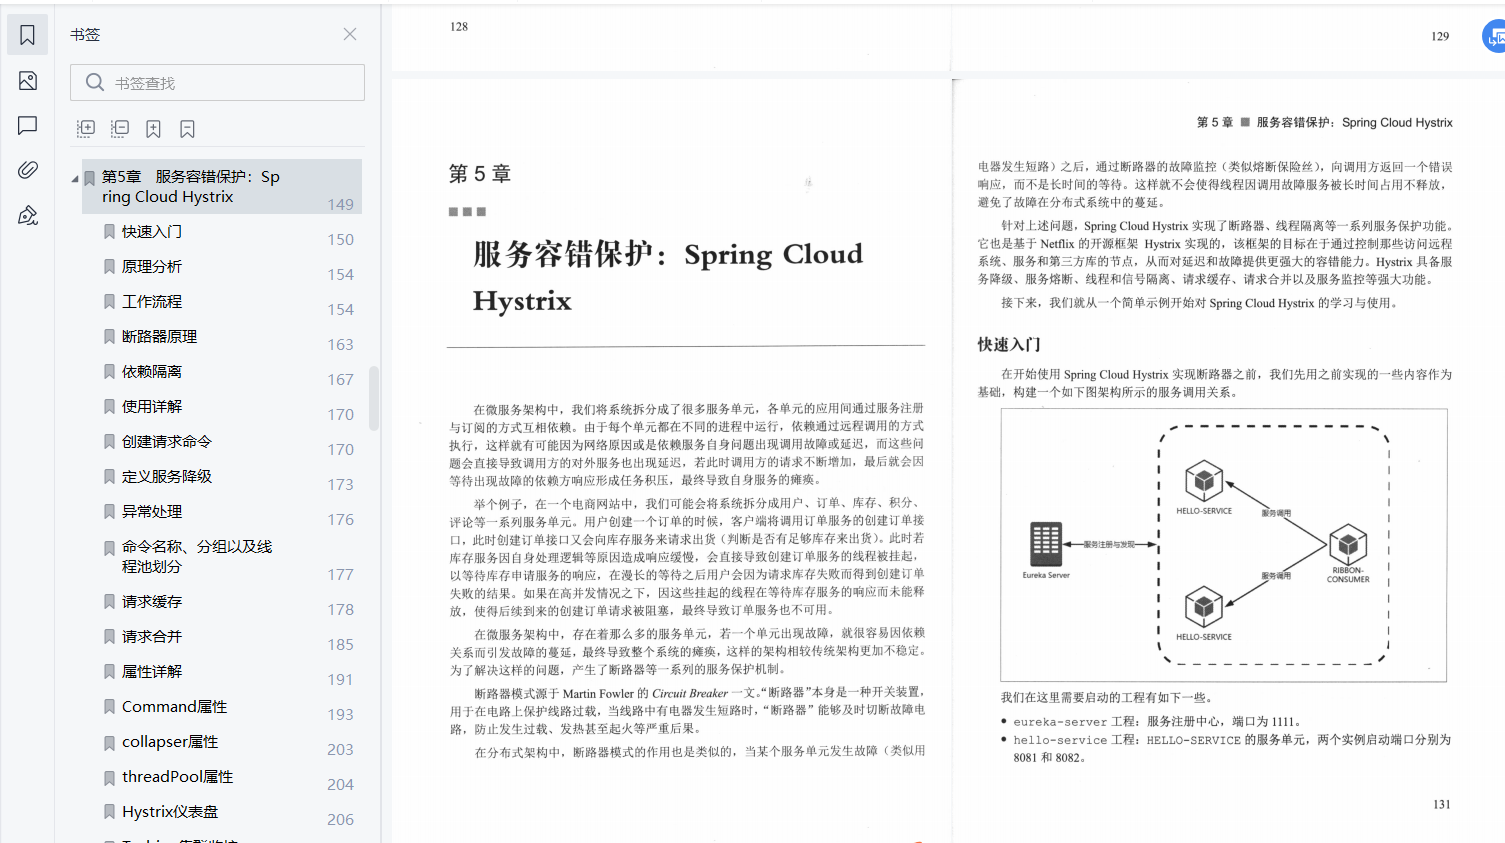Viewport: 1505px width, 843px height.
Task: Click bookmark icon beside 快速入门
Action: pyautogui.click(x=109, y=232)
